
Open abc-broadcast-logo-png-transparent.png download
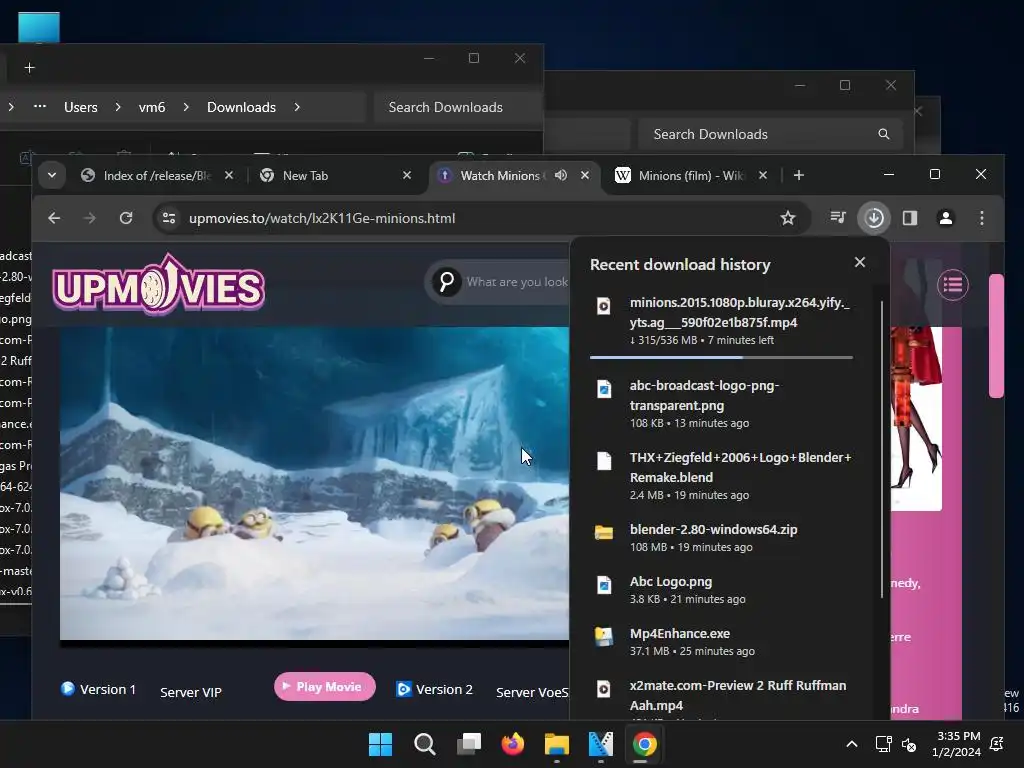tap(722, 404)
